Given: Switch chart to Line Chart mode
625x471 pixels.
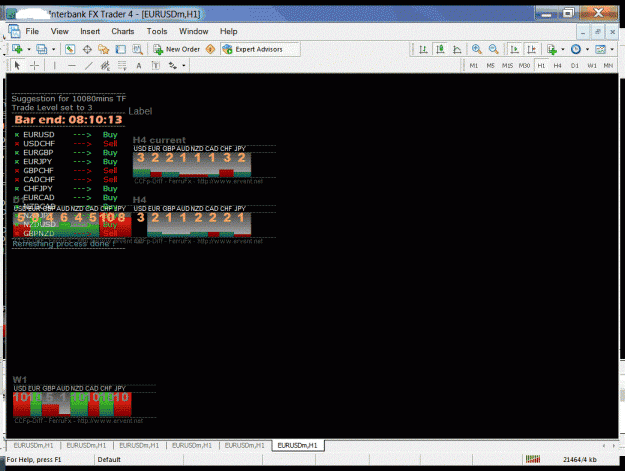Looking at the screenshot, I should pyautogui.click(x=457, y=49).
